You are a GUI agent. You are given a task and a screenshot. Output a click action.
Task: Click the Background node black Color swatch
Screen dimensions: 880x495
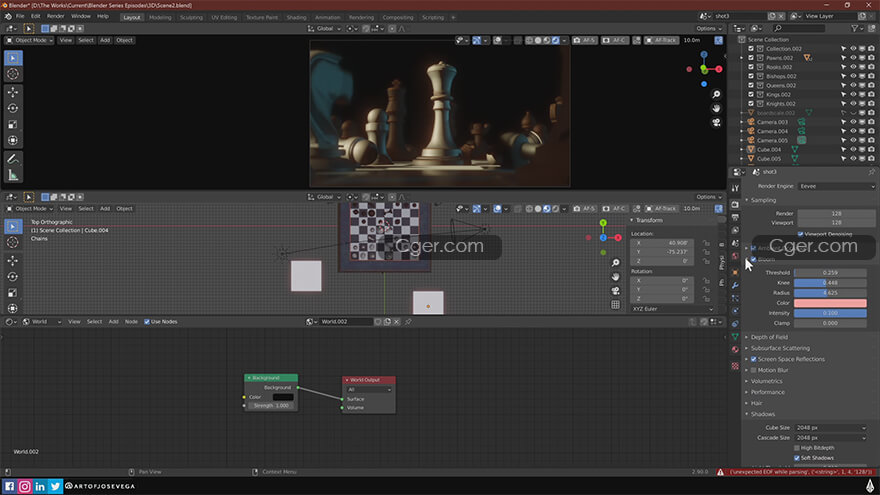[283, 397]
